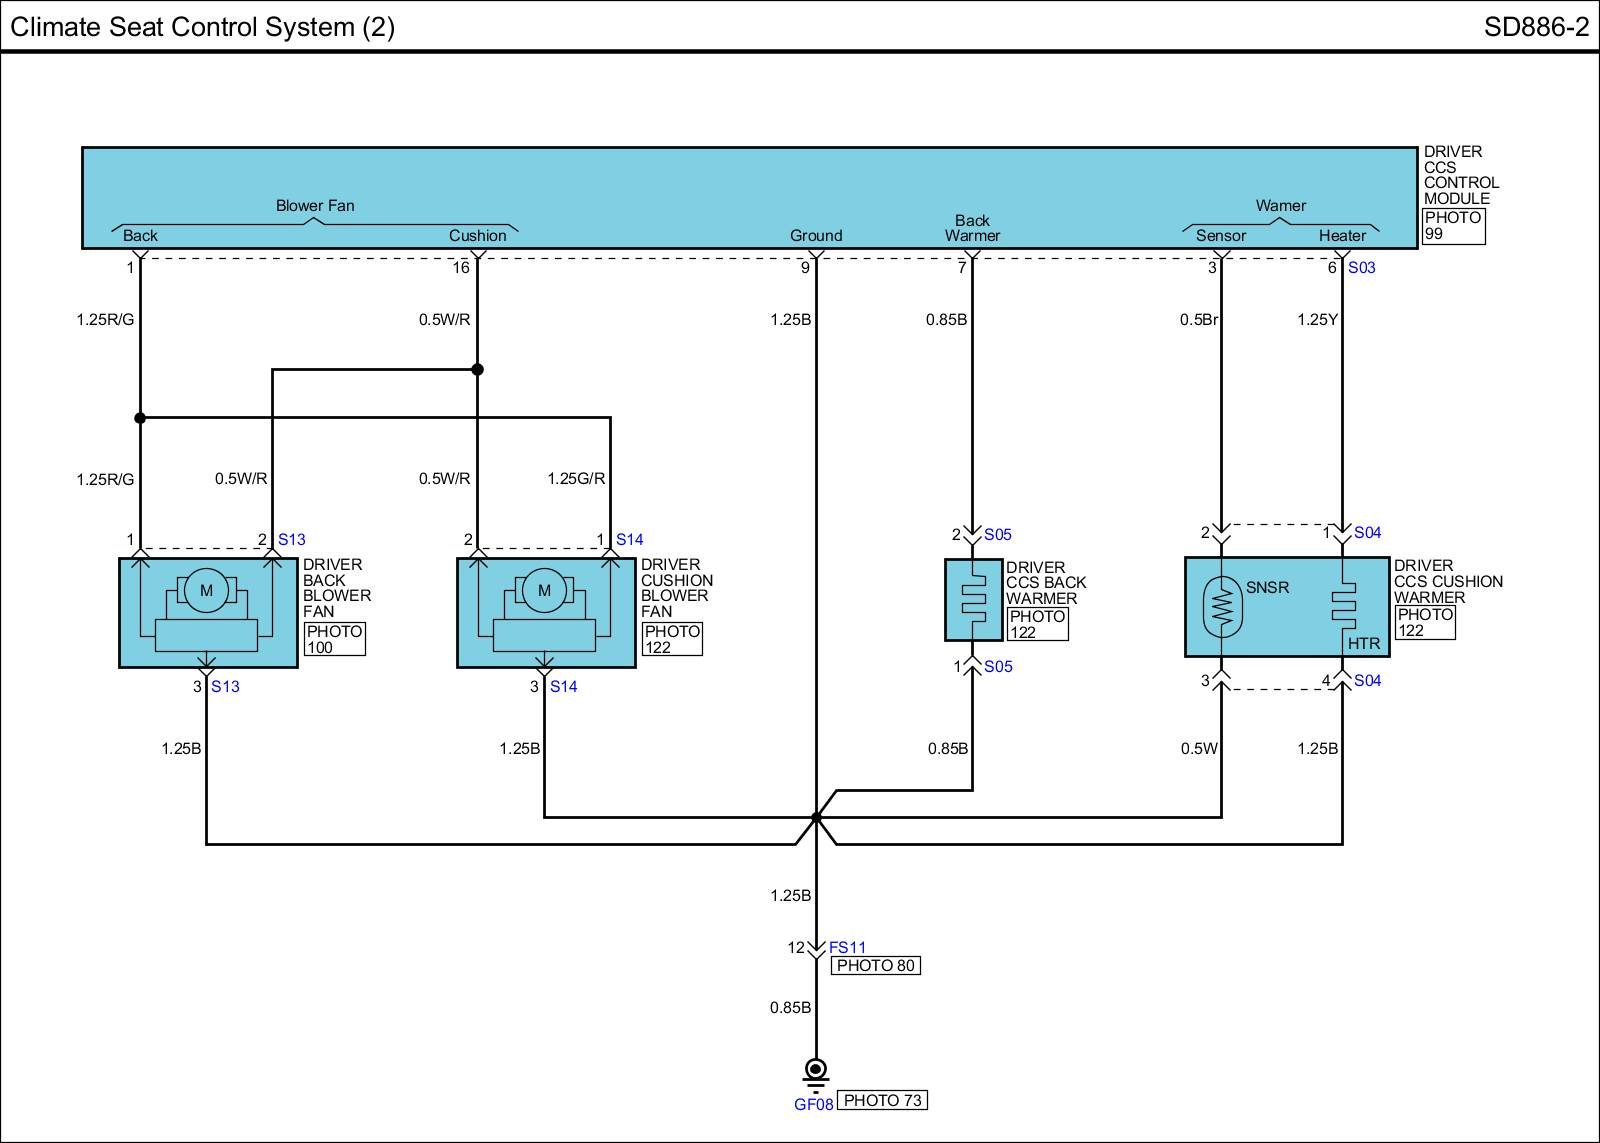Click the GF08 ground point label
The height and width of the screenshot is (1143, 1600).
point(813,1105)
